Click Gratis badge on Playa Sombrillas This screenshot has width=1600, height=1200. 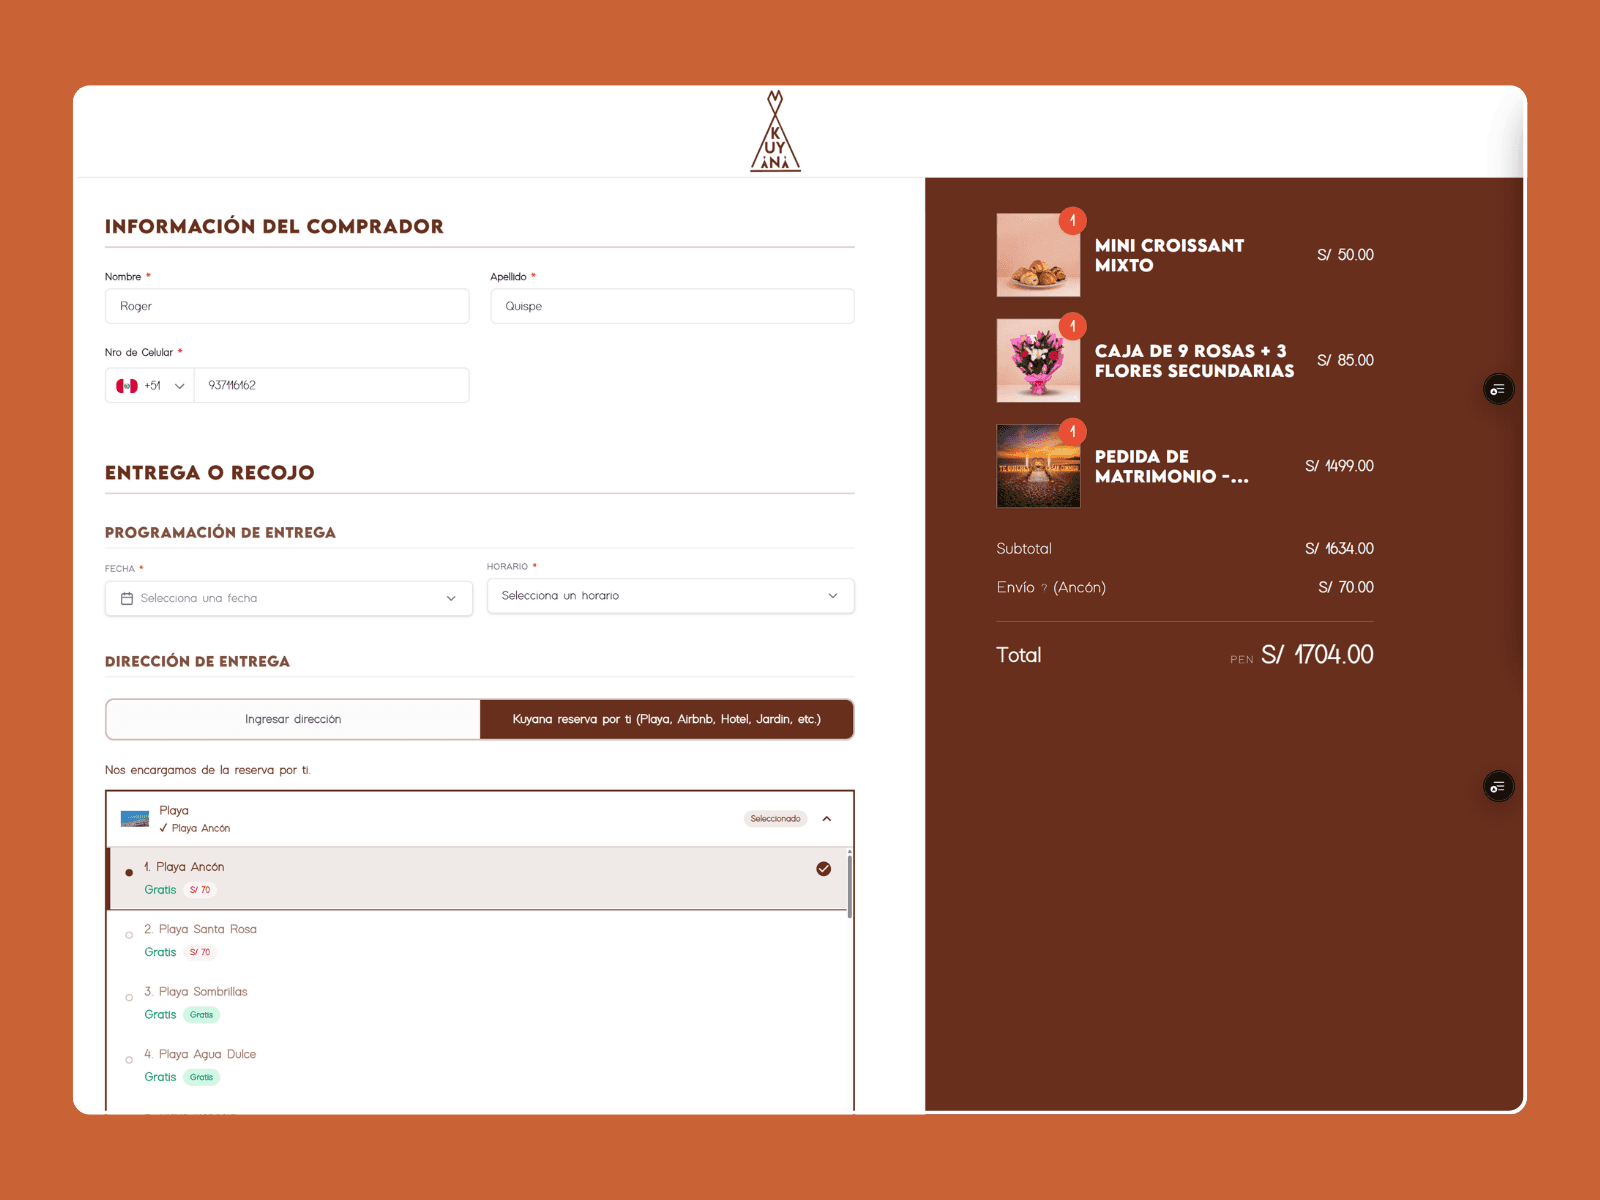point(201,1015)
